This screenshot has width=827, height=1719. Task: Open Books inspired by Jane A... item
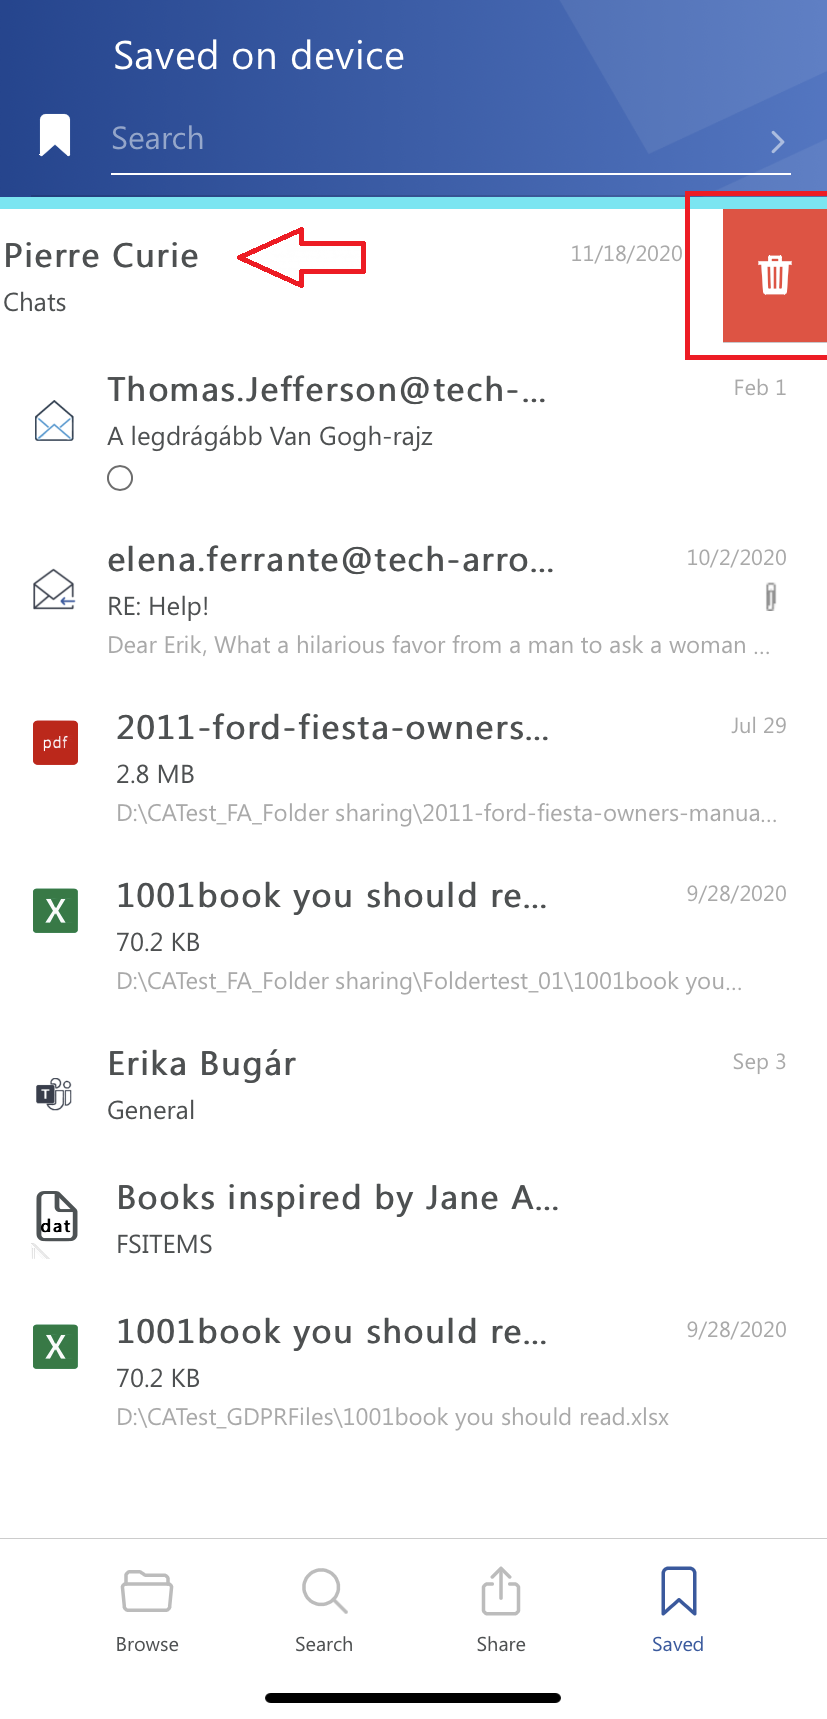(400, 1218)
